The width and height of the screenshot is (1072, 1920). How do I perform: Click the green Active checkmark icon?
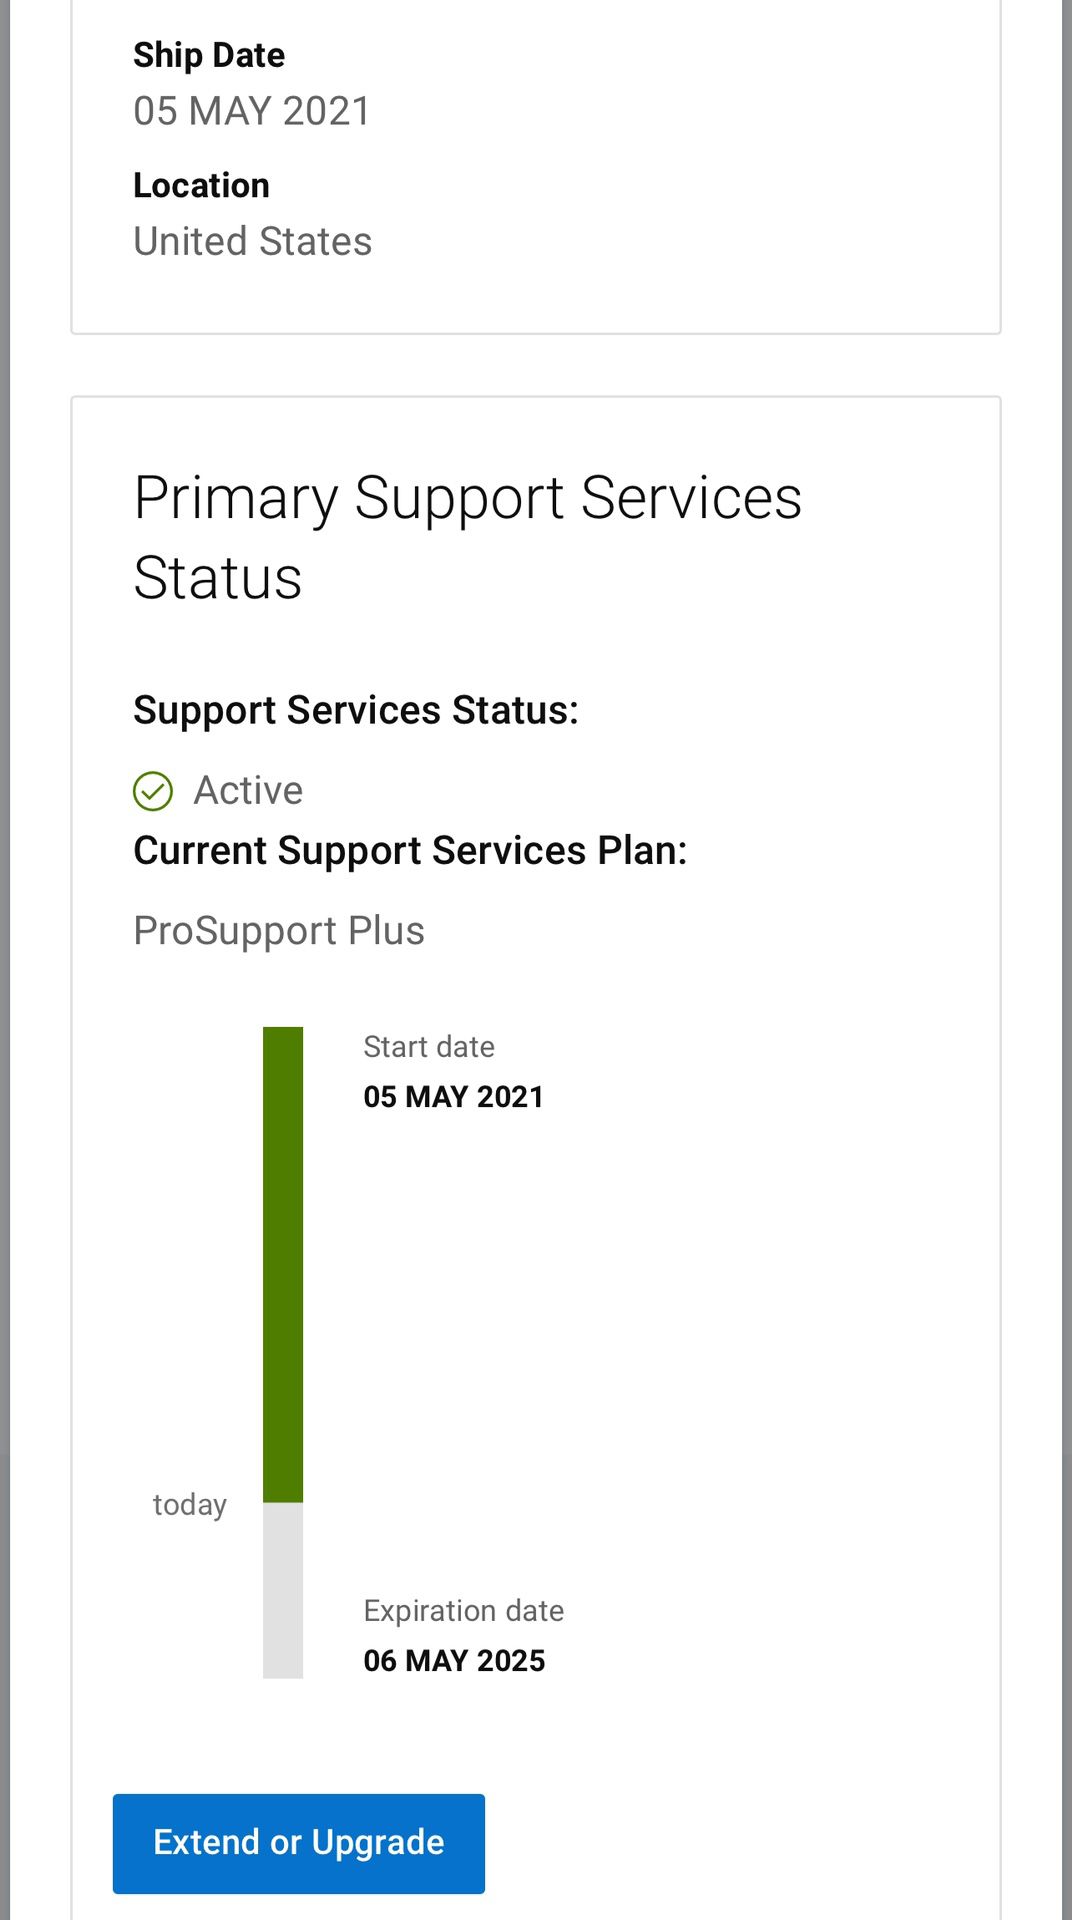pyautogui.click(x=153, y=791)
